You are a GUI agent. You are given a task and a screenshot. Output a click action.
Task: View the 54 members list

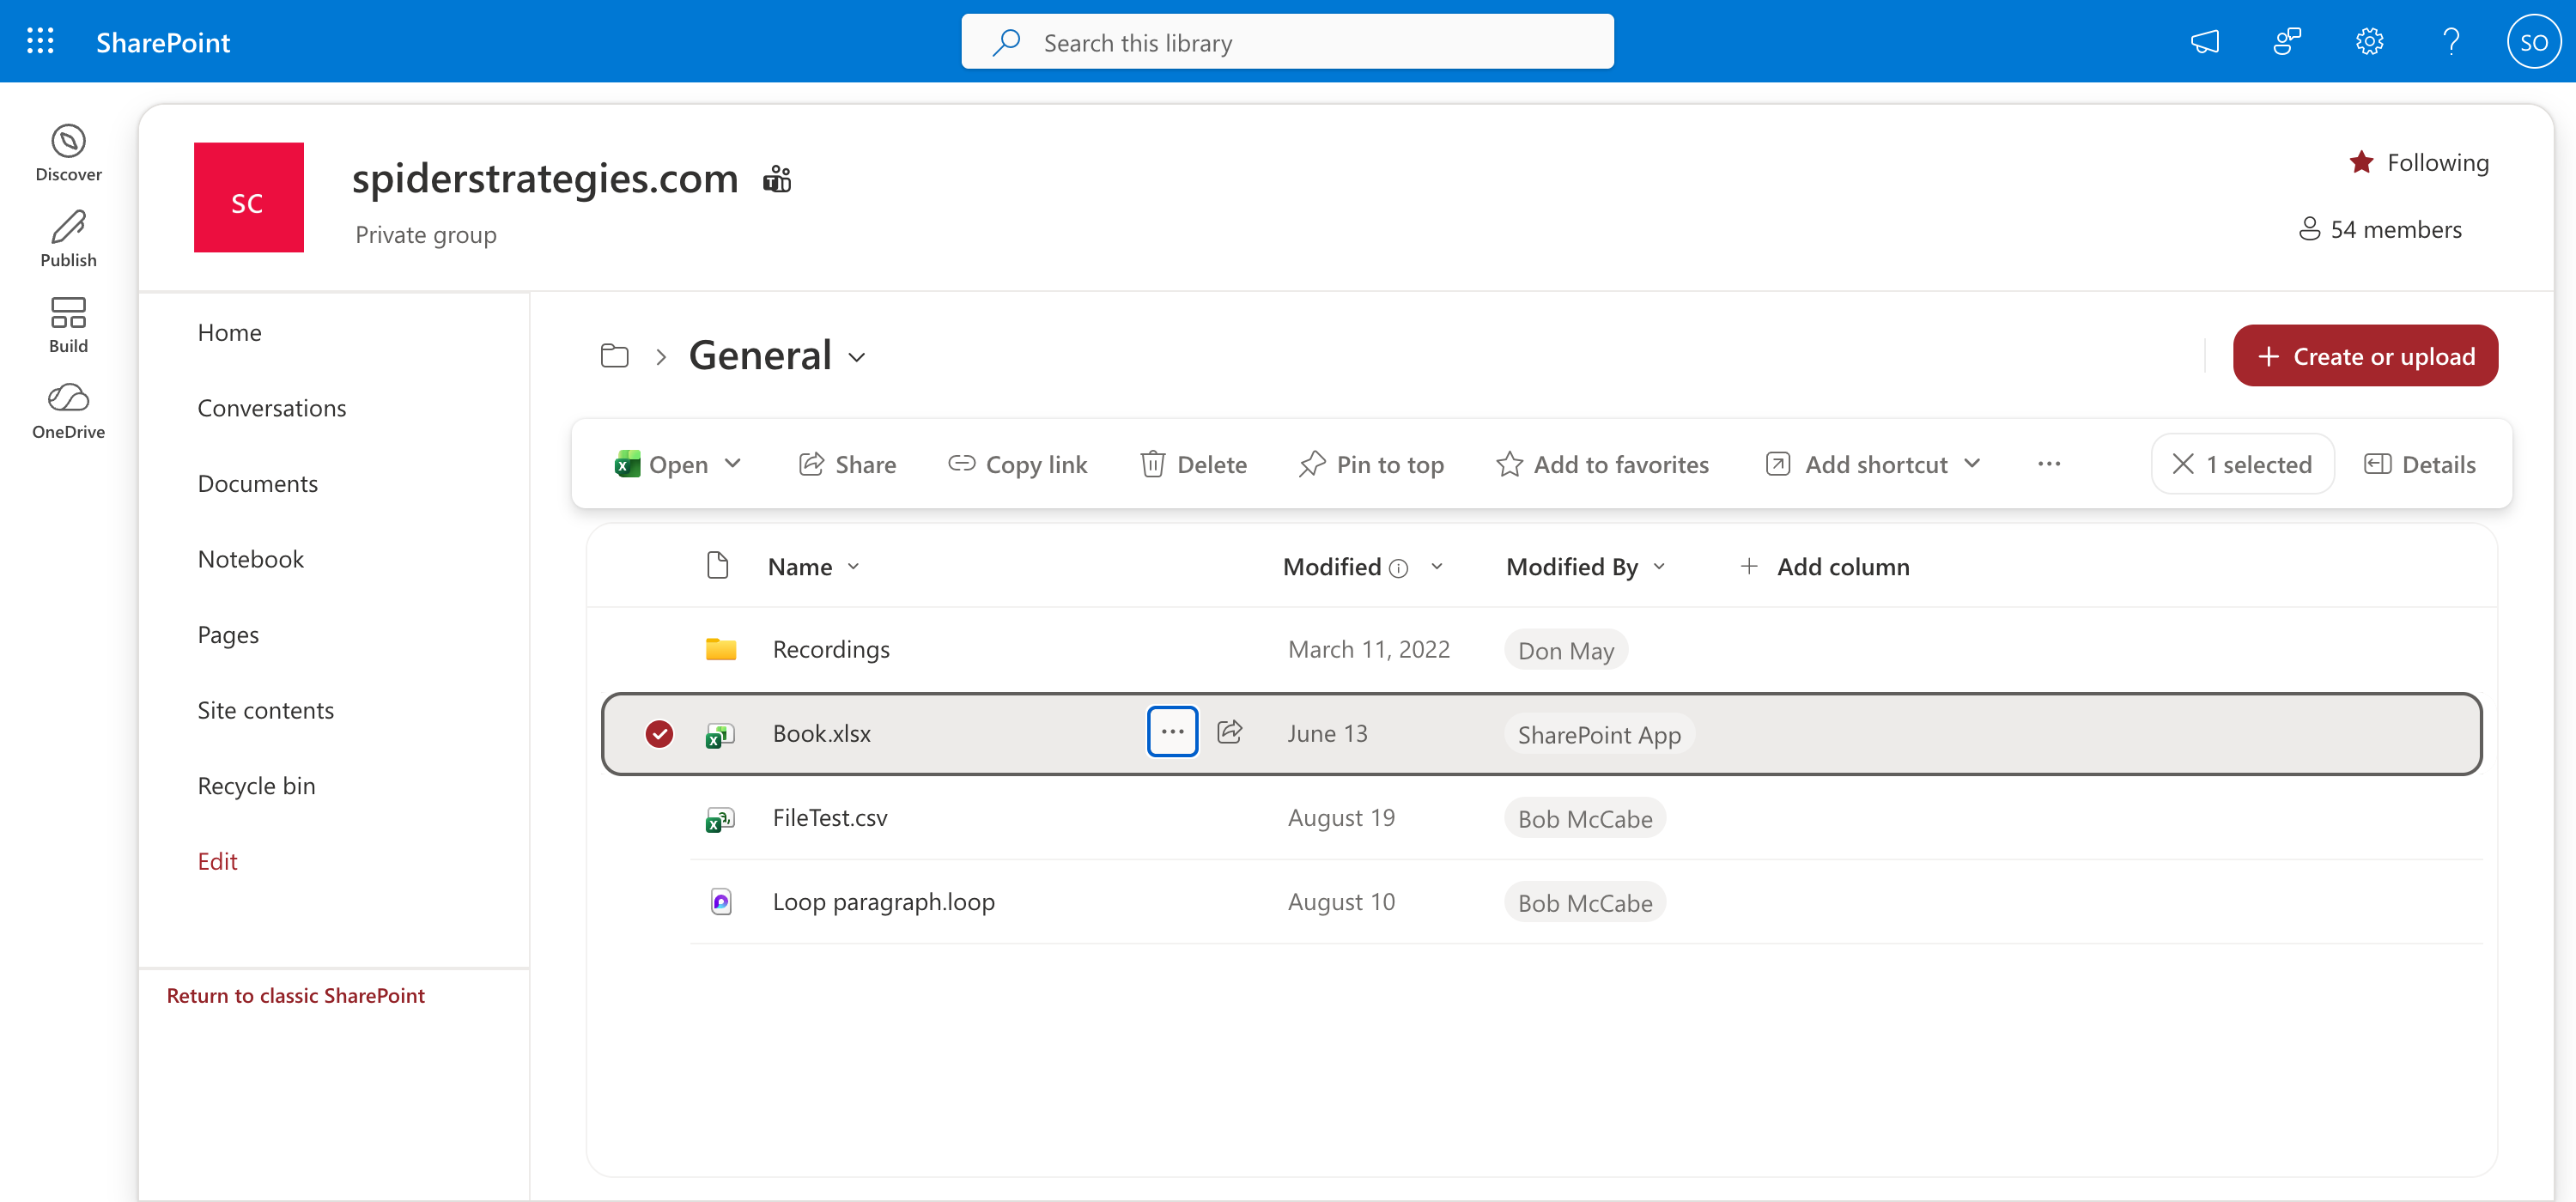click(x=2380, y=229)
